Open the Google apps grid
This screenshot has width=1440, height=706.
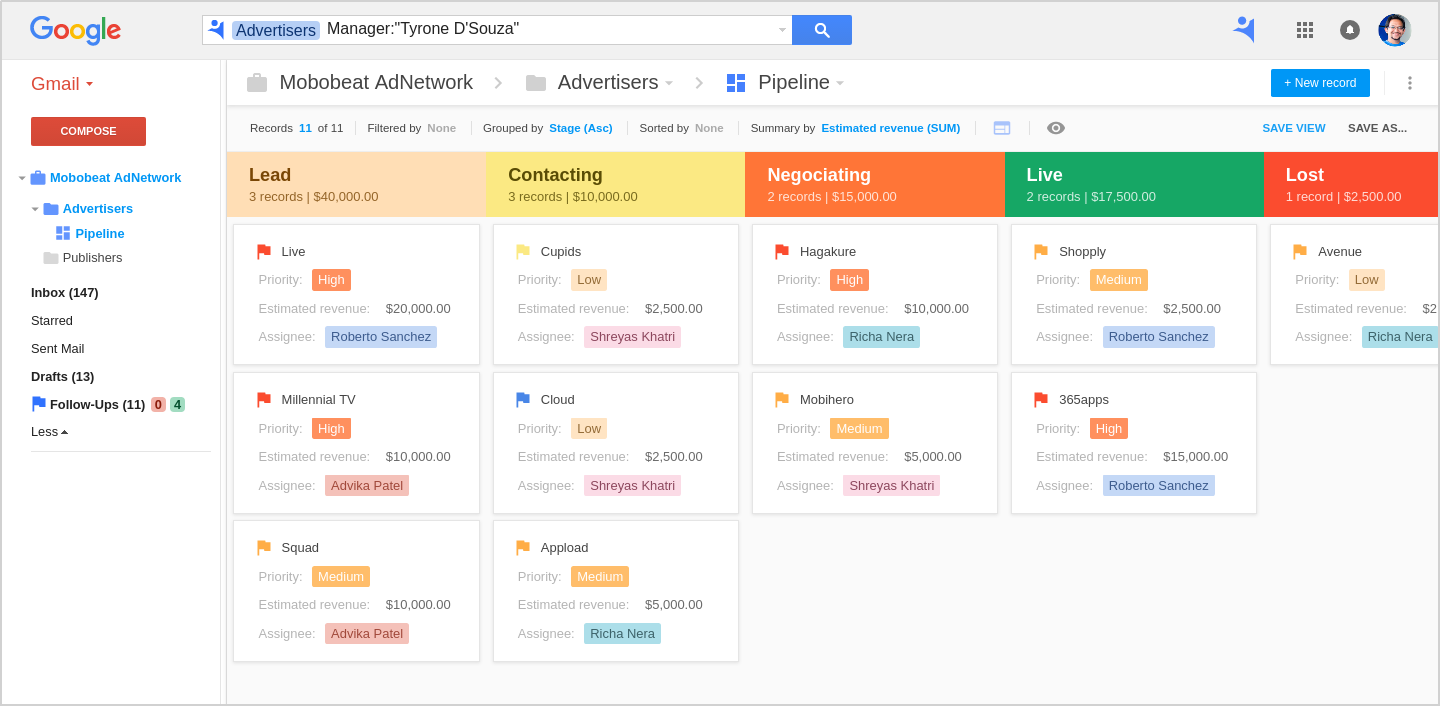1305,30
